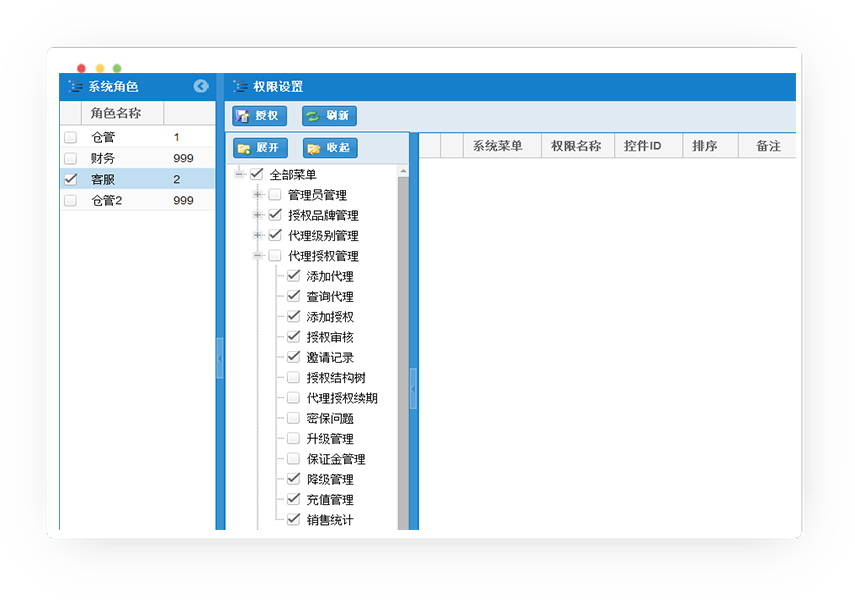This screenshot has height=600, width=855.
Task: Expand the 管理员管理 tree node
Action: tap(258, 195)
